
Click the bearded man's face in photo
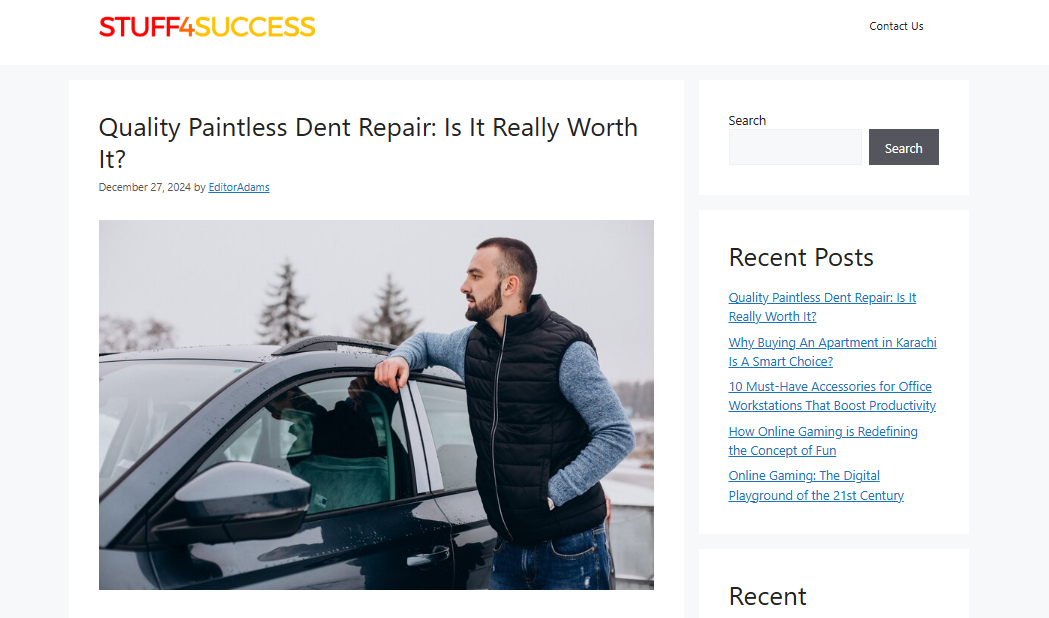tap(483, 288)
